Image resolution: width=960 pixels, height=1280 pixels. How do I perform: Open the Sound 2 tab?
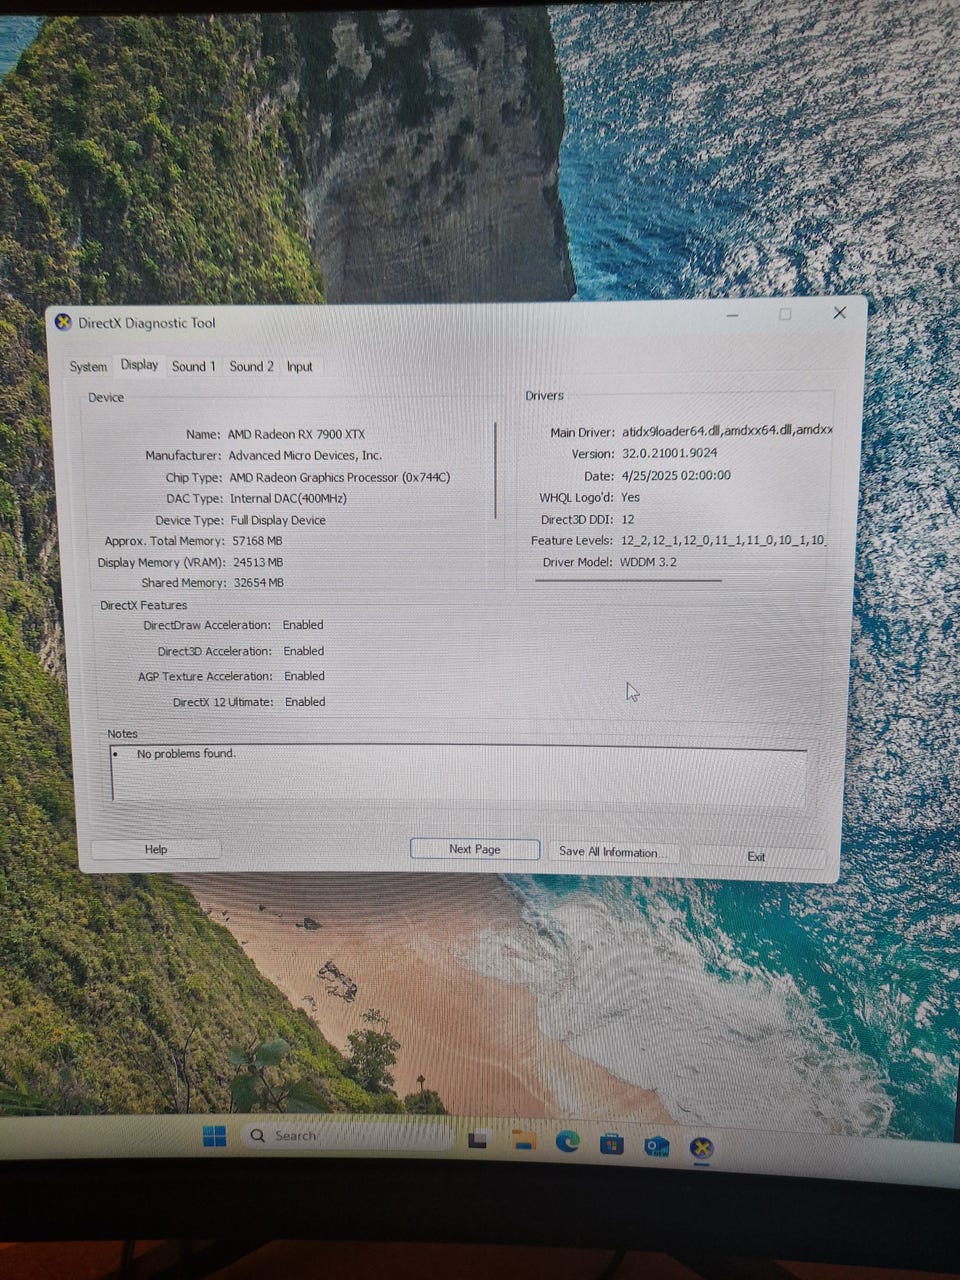(251, 366)
